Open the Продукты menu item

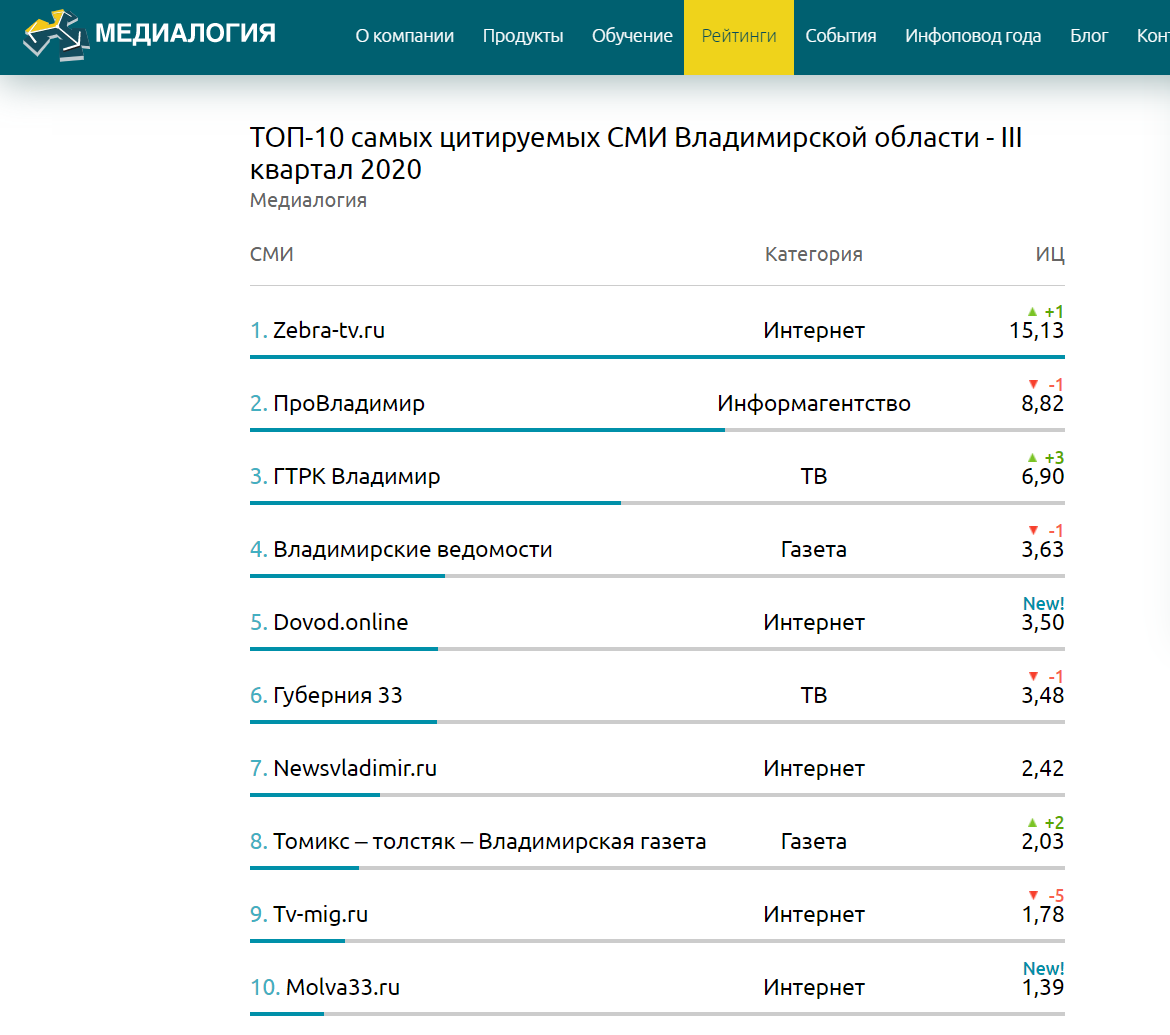click(x=523, y=36)
